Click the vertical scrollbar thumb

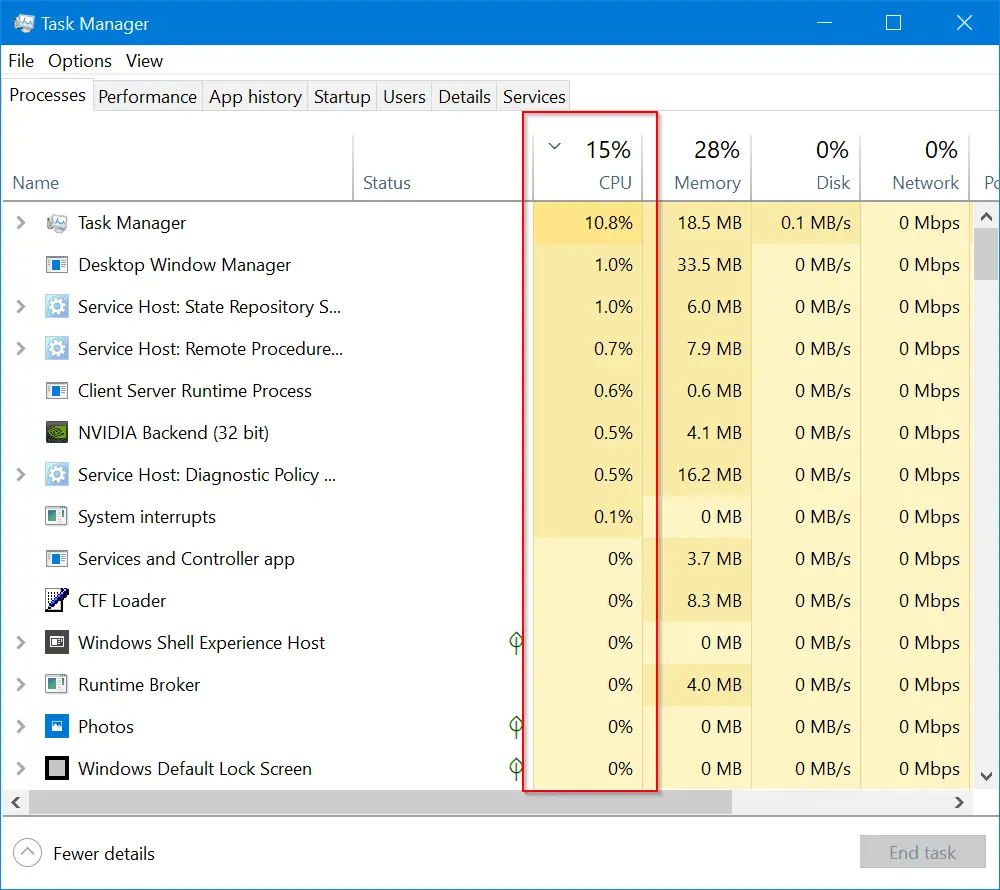click(986, 254)
